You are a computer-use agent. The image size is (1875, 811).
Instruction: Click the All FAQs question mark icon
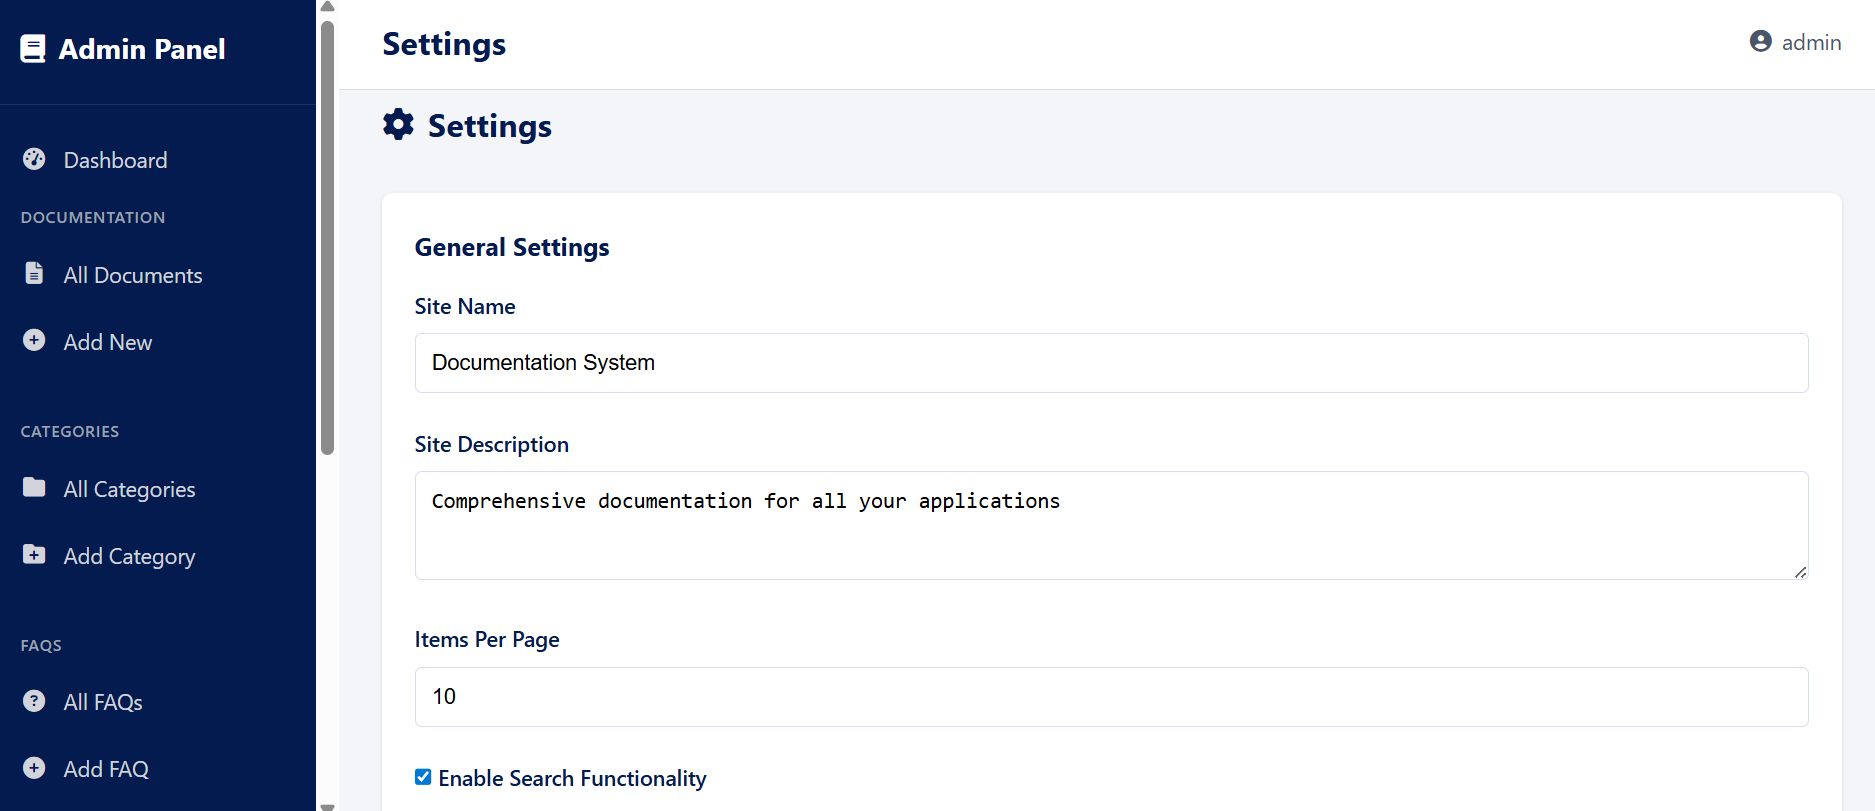tap(34, 701)
